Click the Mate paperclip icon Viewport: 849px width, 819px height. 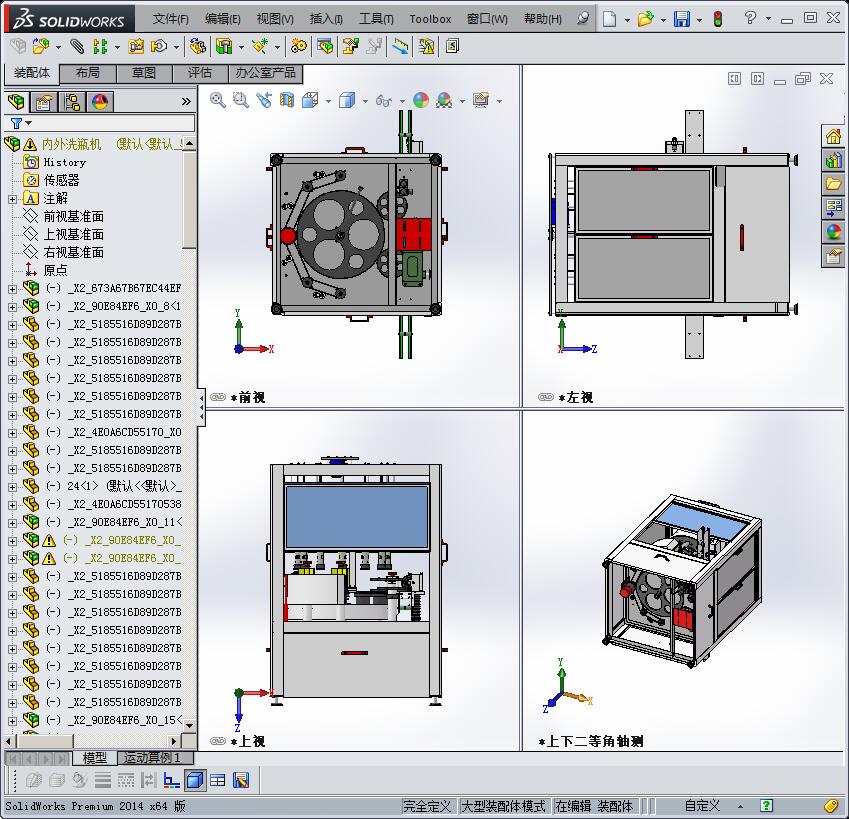tap(77, 47)
